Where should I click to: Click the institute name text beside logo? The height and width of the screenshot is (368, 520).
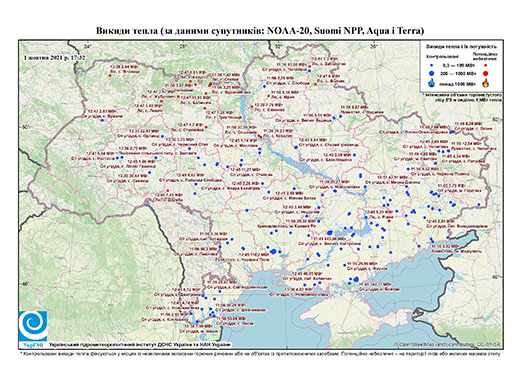140,344
